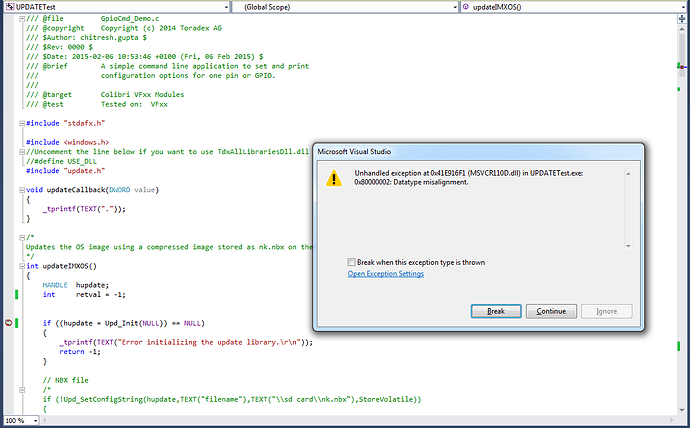Collapse the 'Updates the OS image' block comment

[x=22, y=238]
